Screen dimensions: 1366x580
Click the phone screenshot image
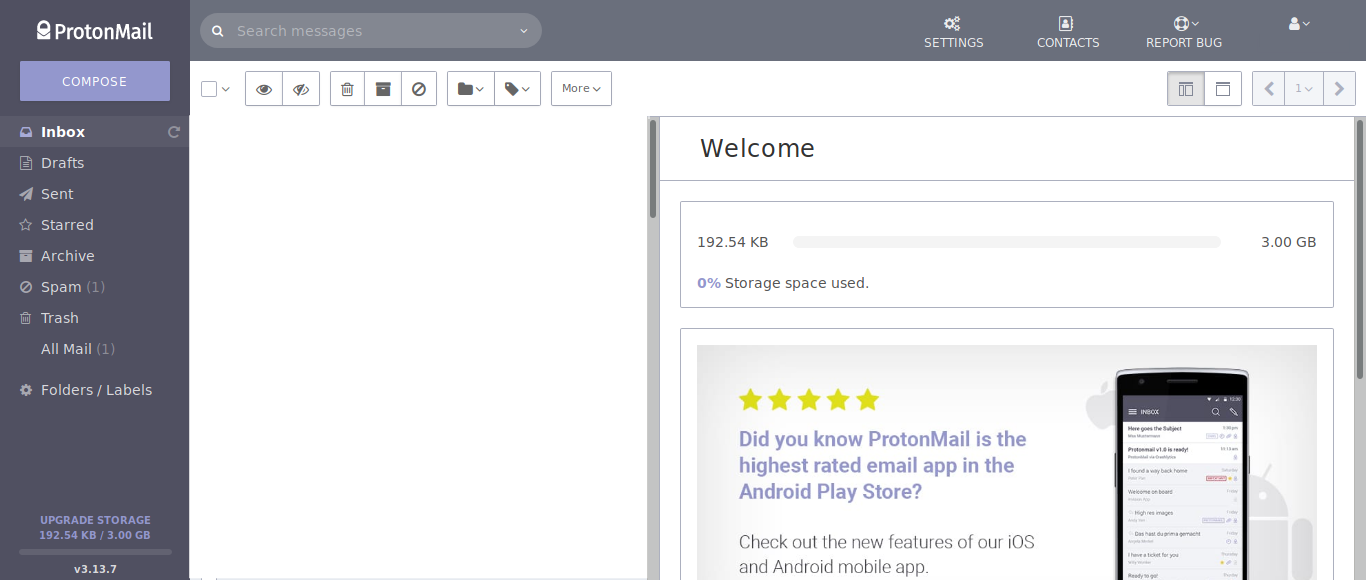click(x=1183, y=474)
